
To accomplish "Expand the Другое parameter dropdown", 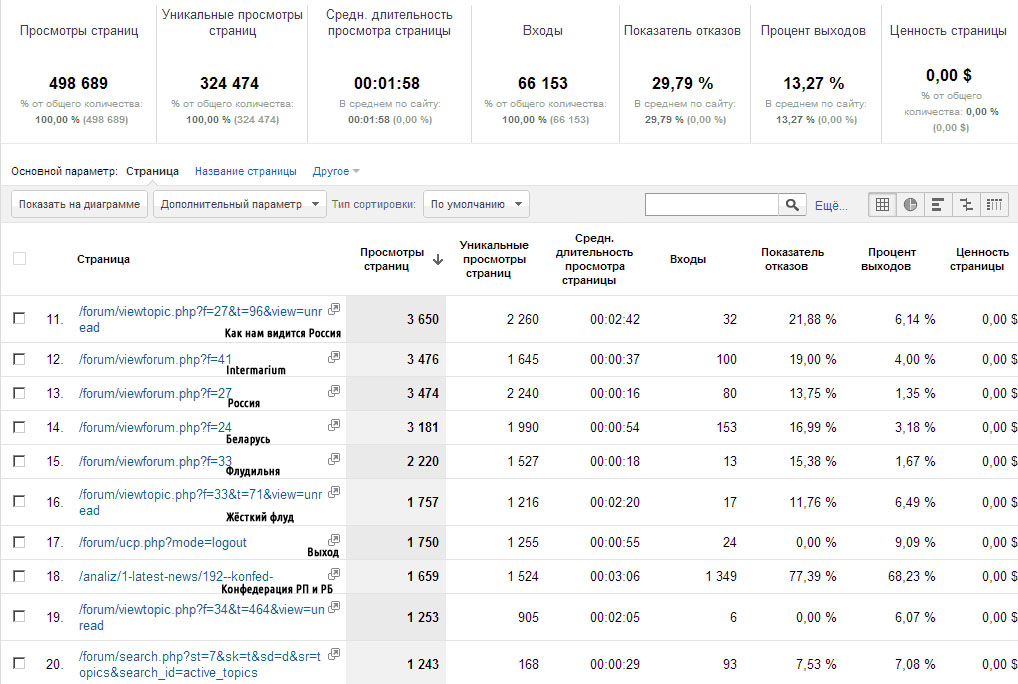I will tap(336, 171).
